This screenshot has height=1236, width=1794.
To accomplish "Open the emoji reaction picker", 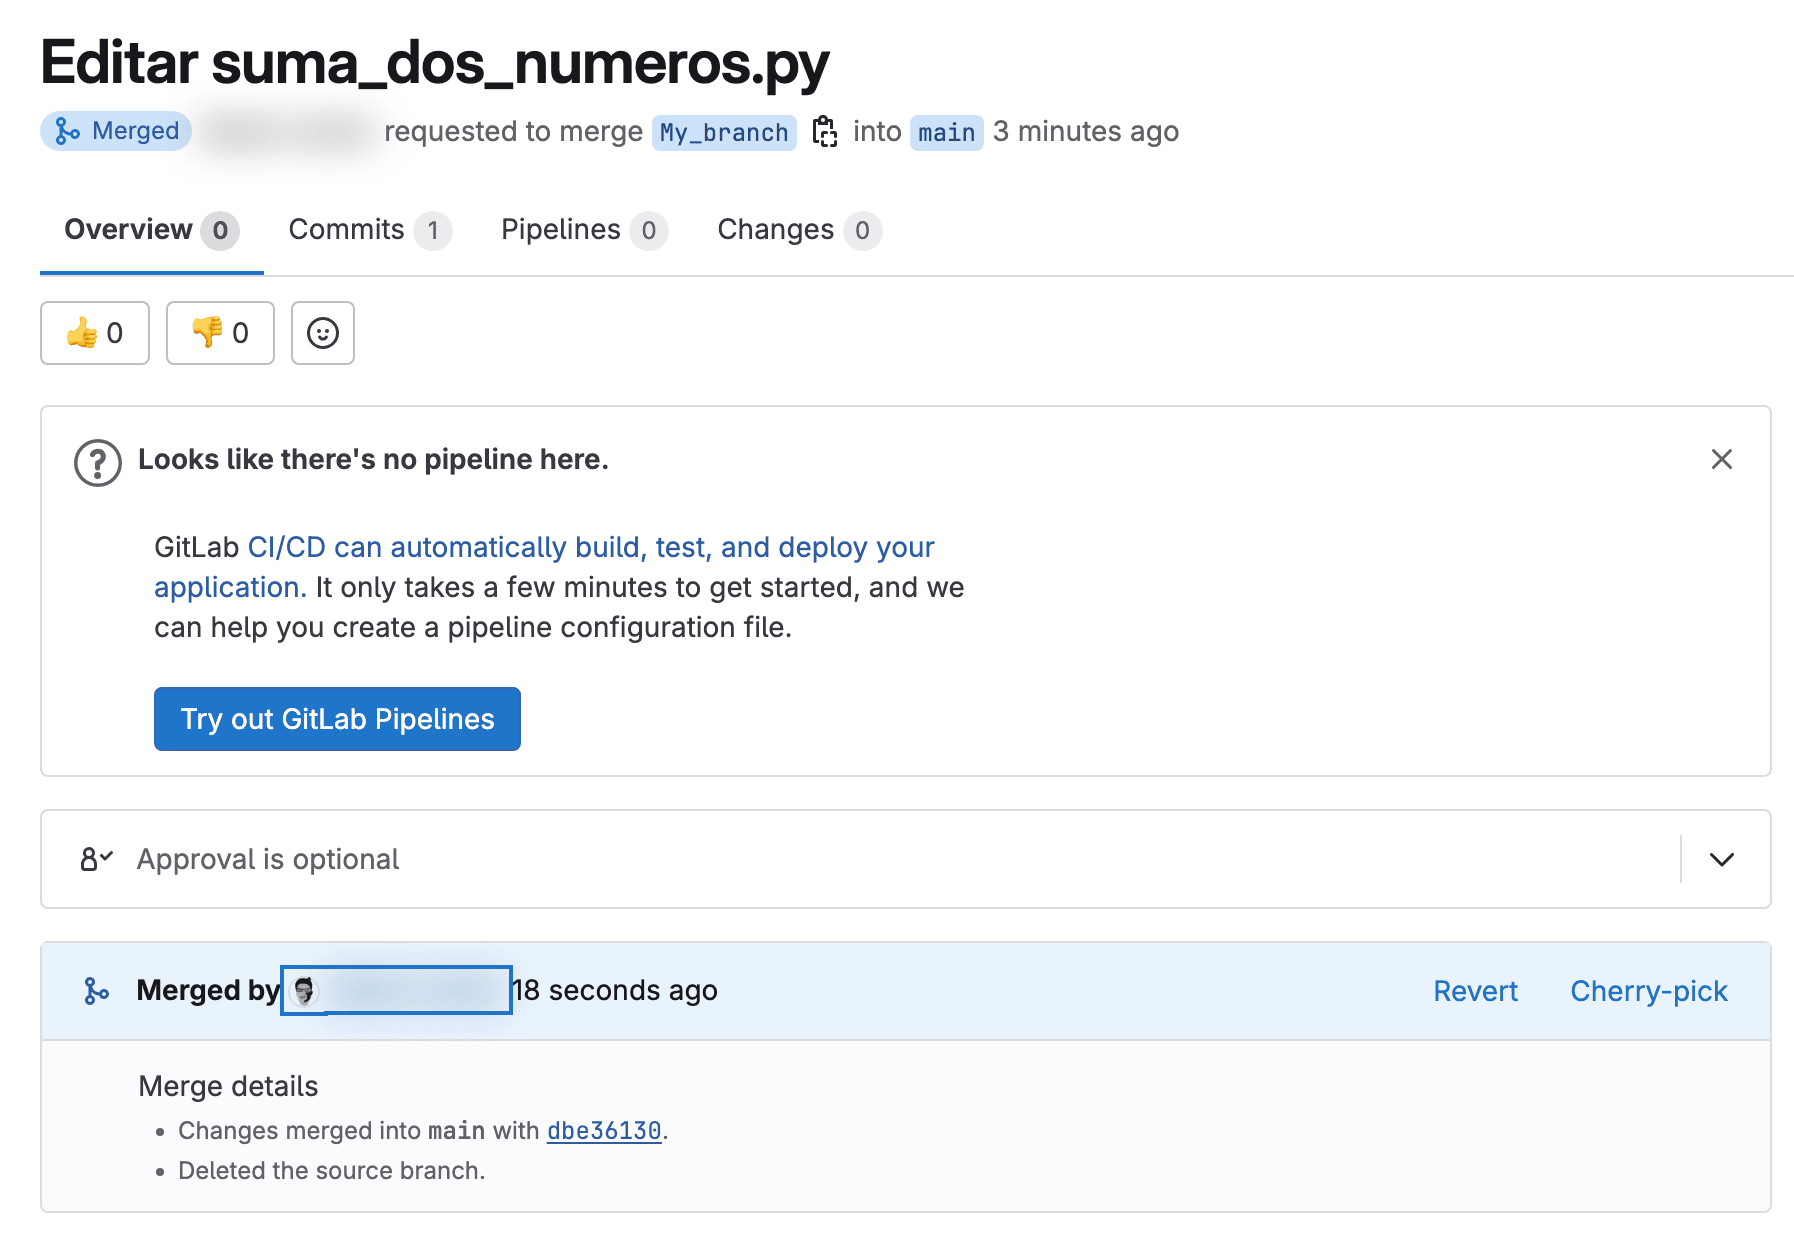I will tap(322, 333).
